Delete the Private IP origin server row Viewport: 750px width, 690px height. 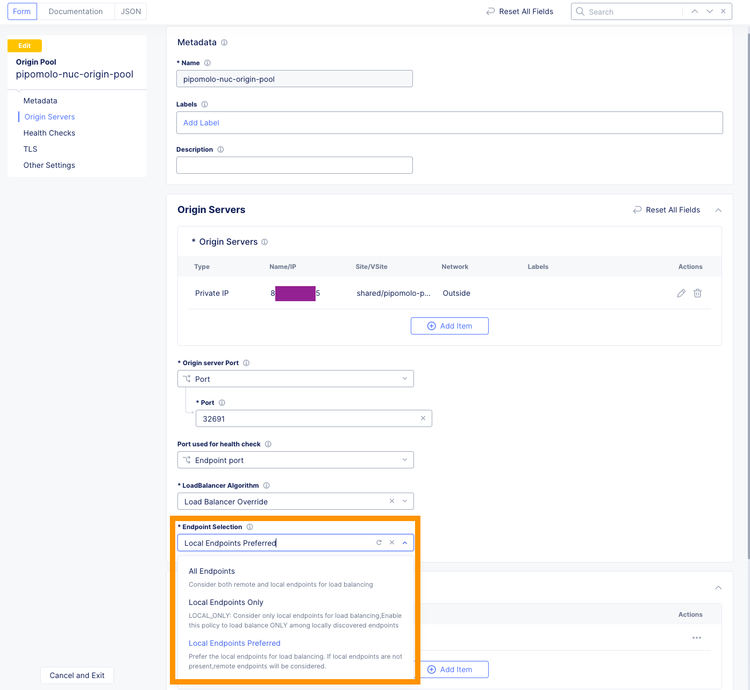698,293
